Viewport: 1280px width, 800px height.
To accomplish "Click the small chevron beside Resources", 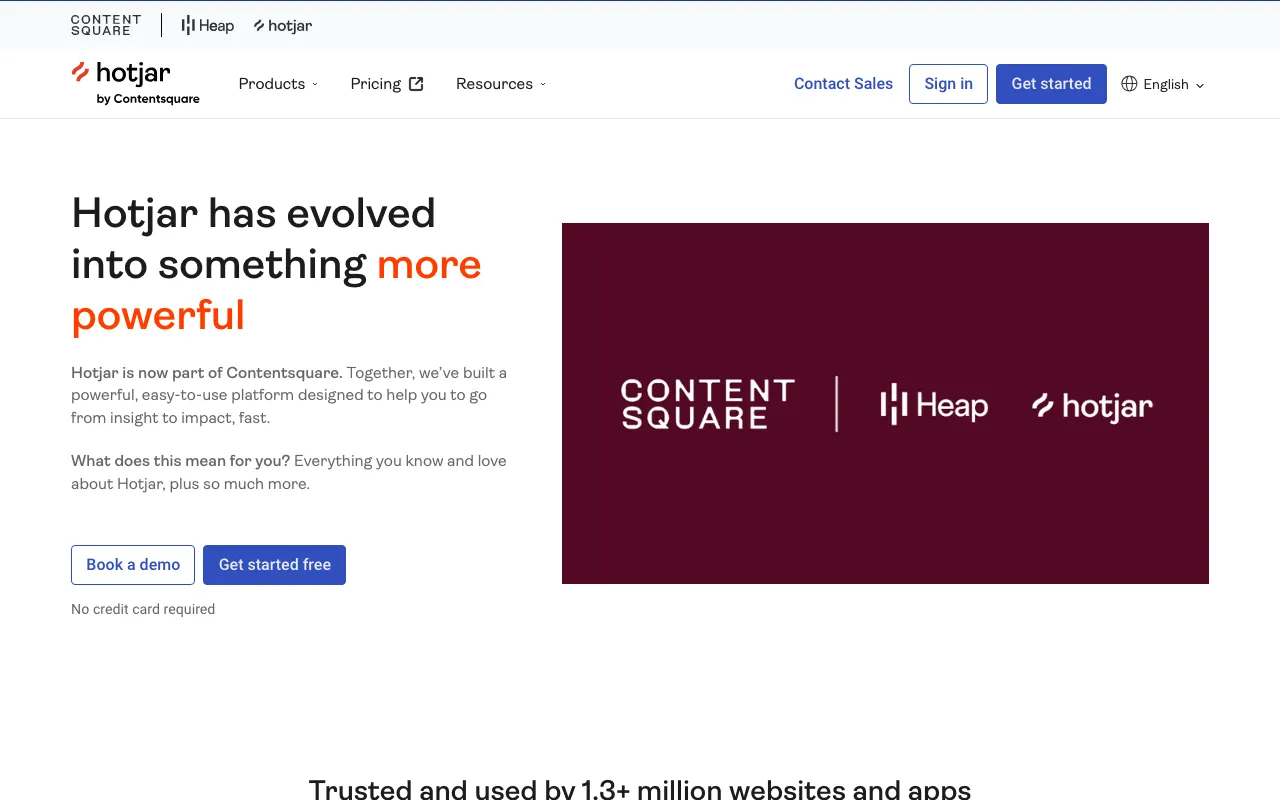I will [543, 84].
